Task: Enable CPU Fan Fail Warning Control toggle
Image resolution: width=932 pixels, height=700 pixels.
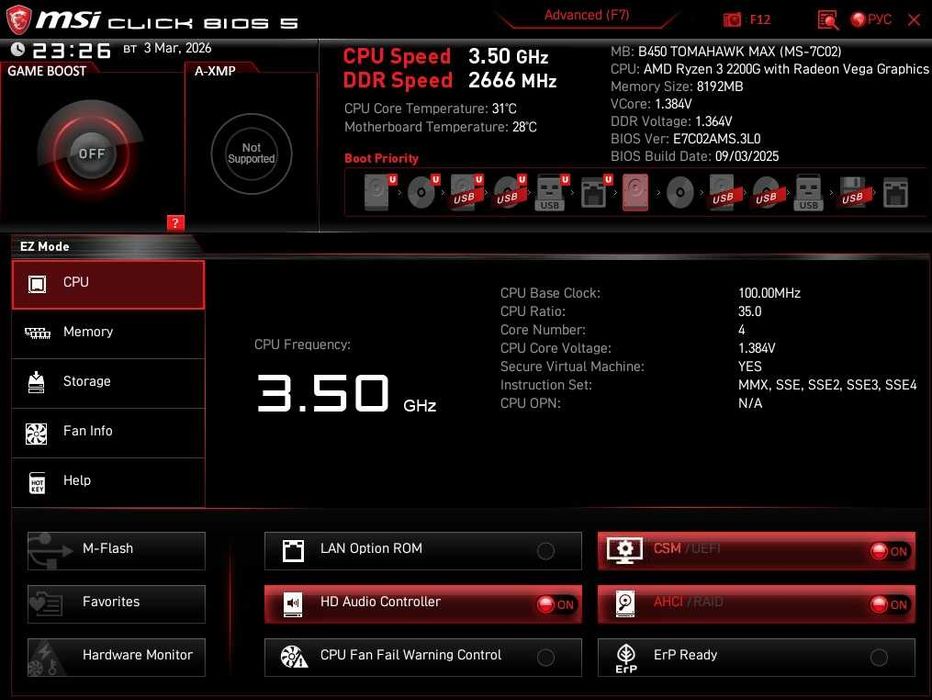Action: pyautogui.click(x=546, y=657)
